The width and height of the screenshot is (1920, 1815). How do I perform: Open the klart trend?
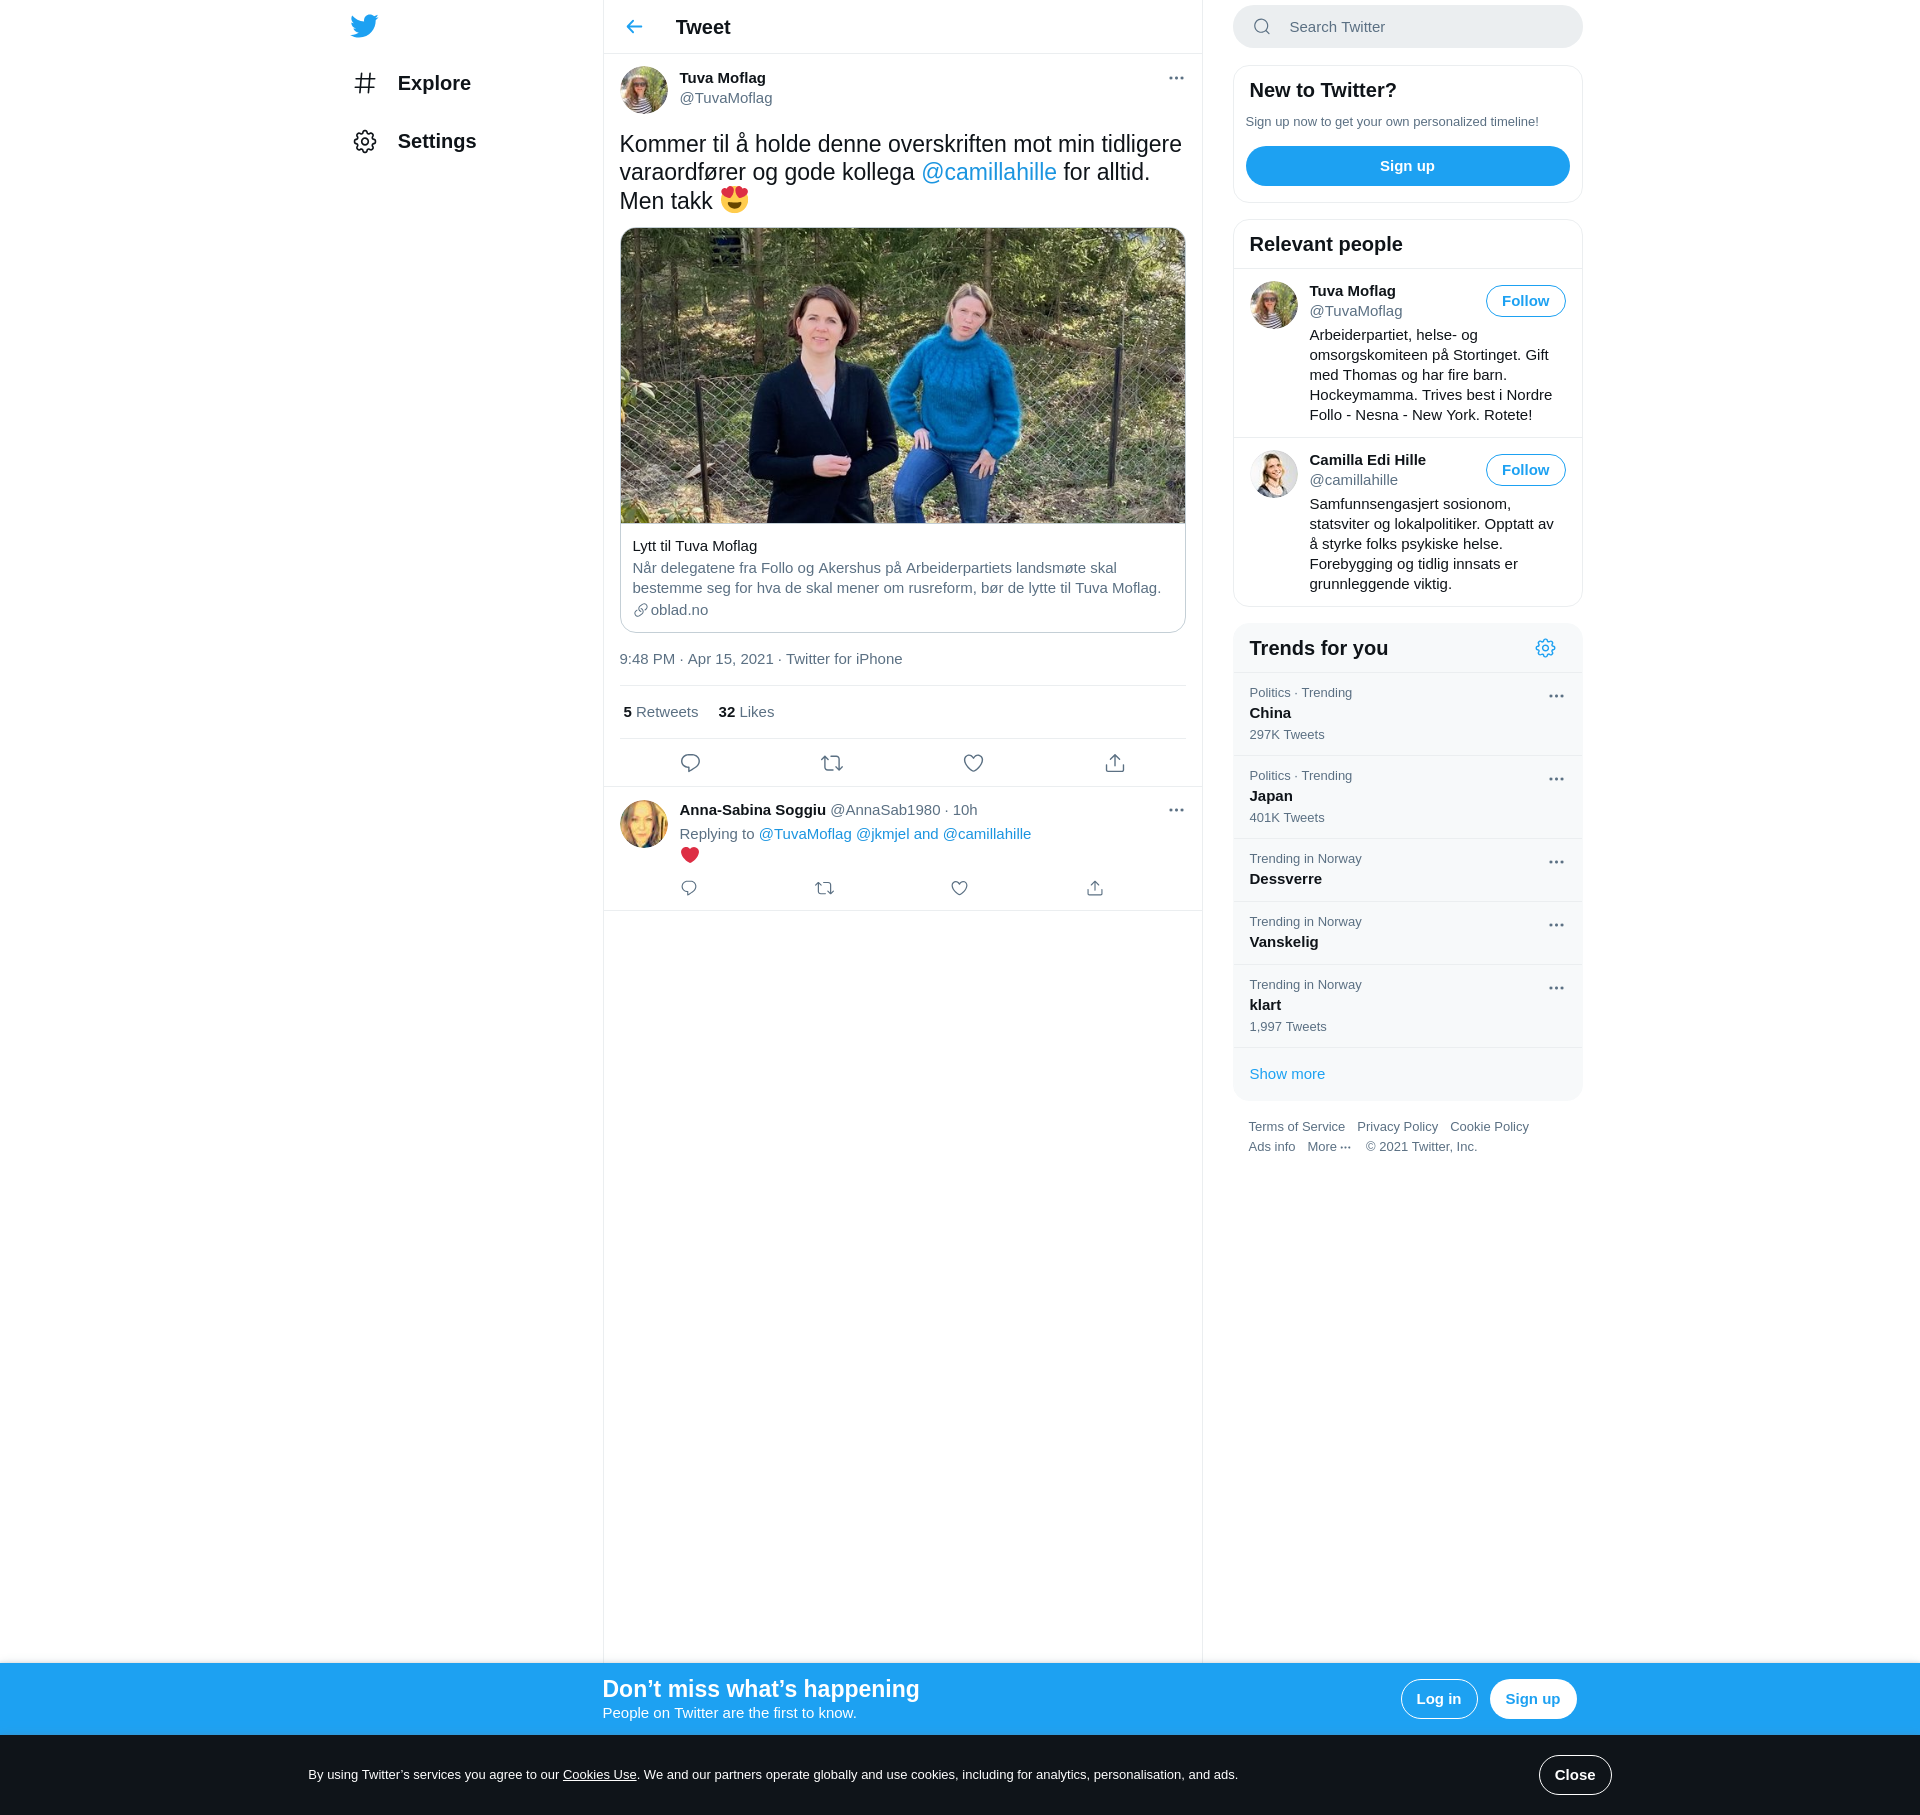click(1408, 1006)
